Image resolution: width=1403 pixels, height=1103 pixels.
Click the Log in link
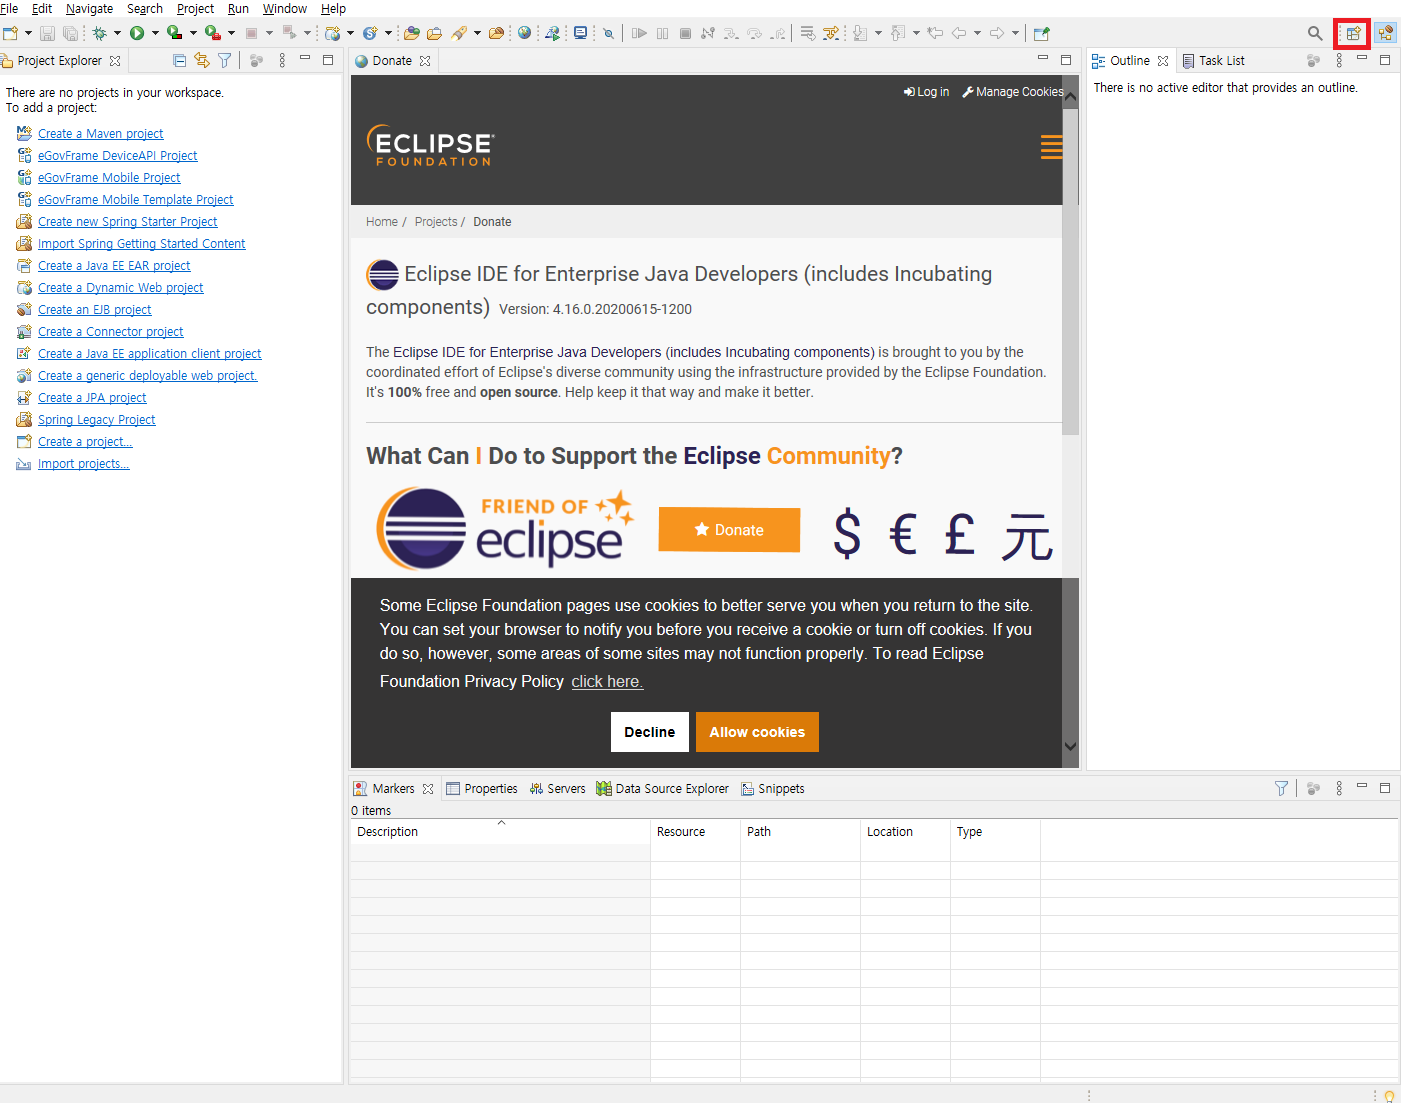[926, 91]
